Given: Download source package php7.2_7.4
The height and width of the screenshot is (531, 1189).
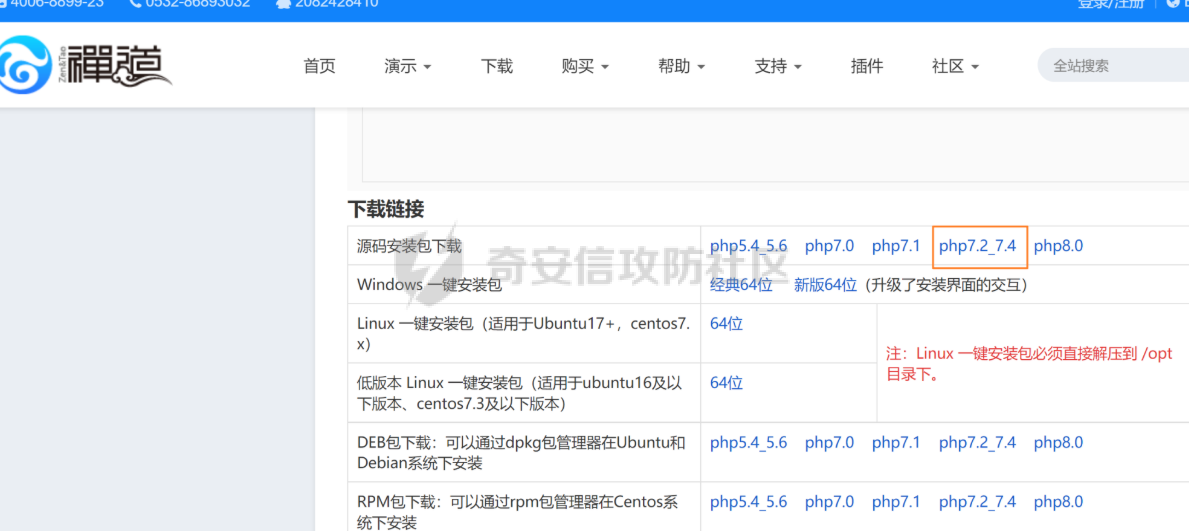Looking at the screenshot, I should tap(977, 246).
